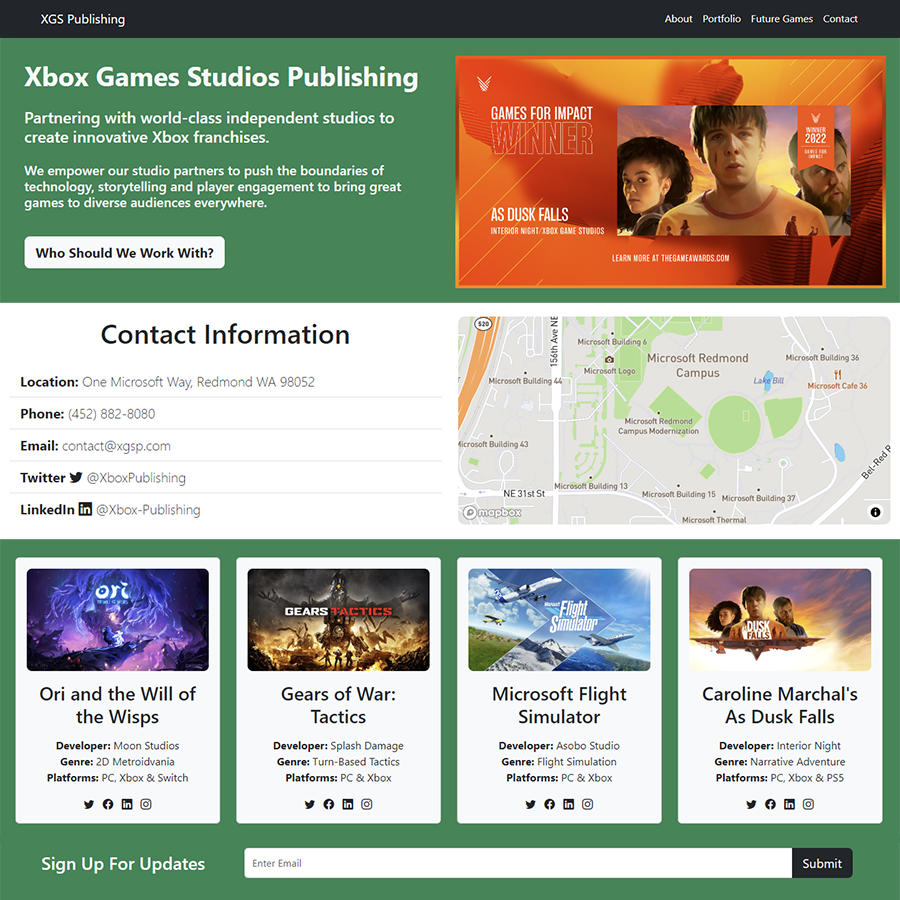The image size is (900, 900).
Task: Click the LinkedIn icon in Contact Information
Action: pyautogui.click(x=85, y=509)
